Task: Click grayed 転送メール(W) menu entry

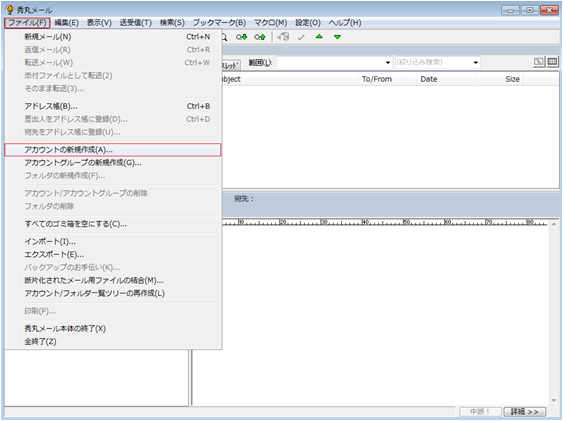Action: pos(113,62)
